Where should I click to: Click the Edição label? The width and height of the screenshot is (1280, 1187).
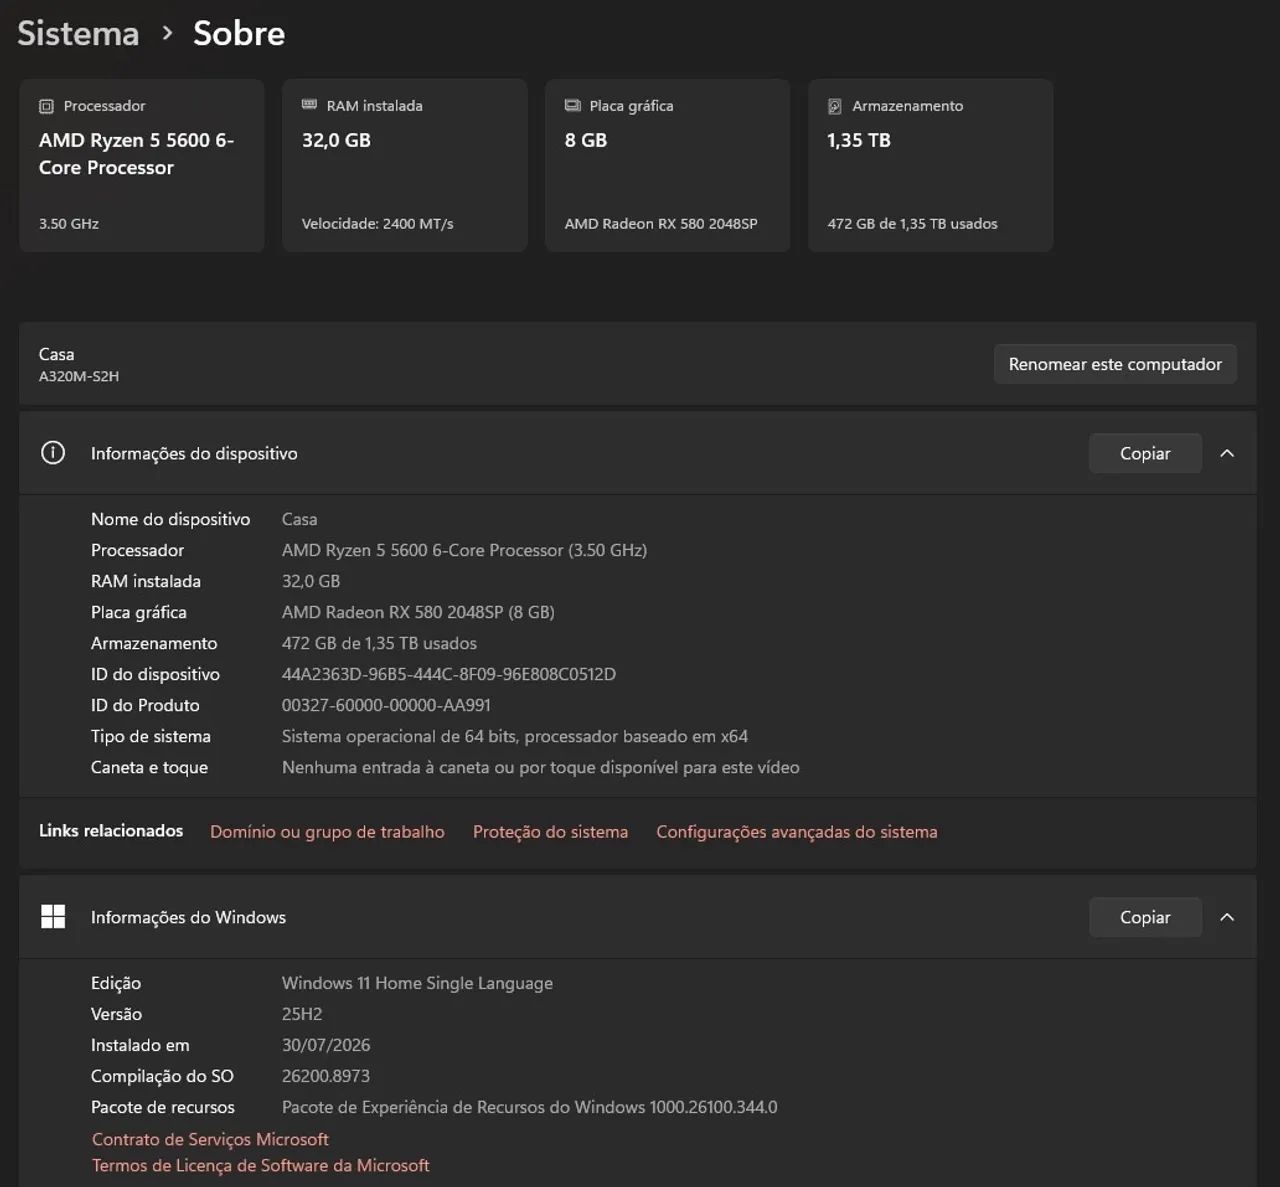coord(116,983)
